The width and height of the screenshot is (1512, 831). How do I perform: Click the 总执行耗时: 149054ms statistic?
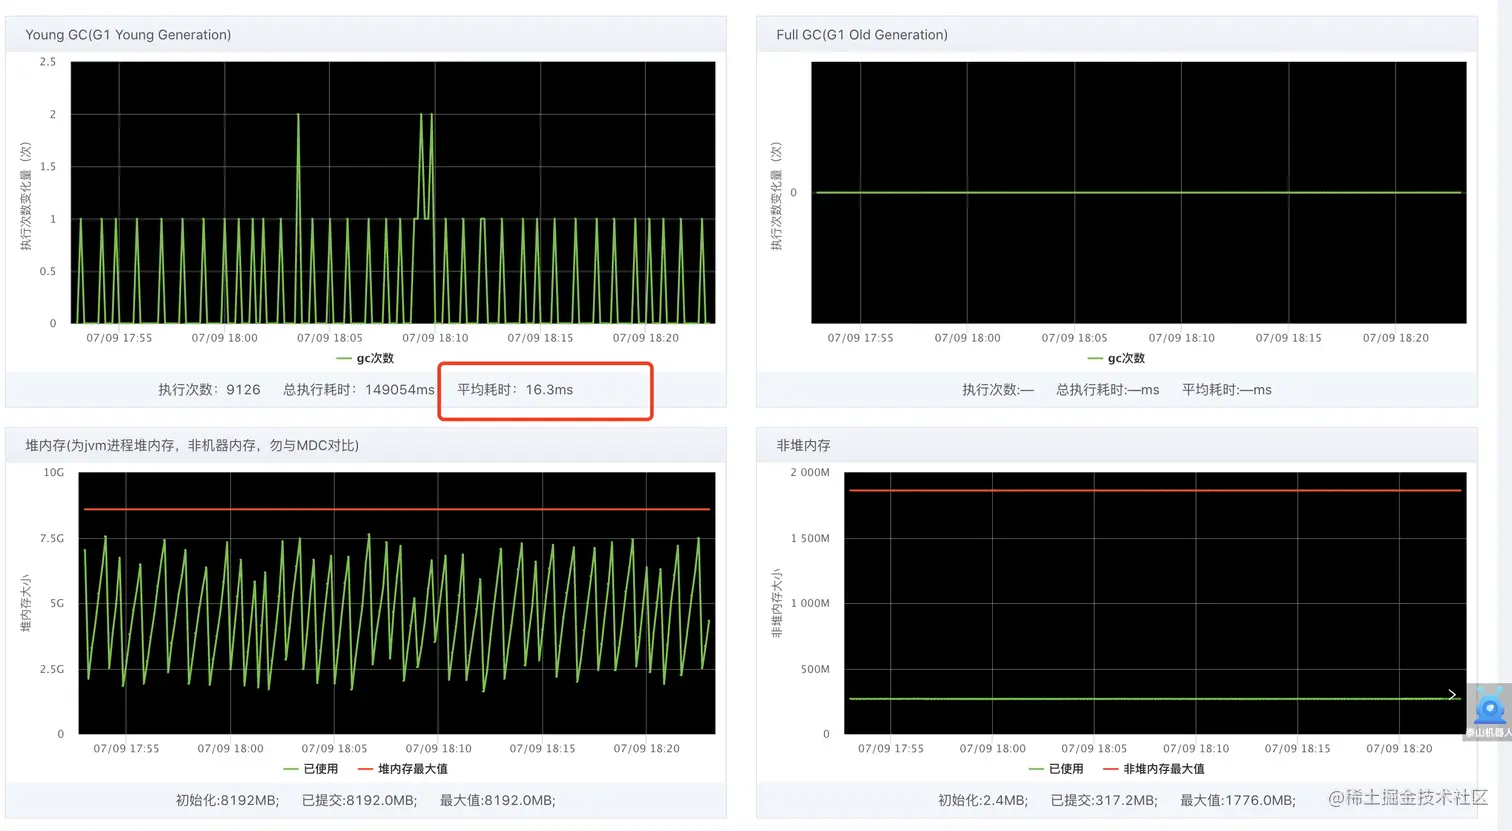[359, 389]
